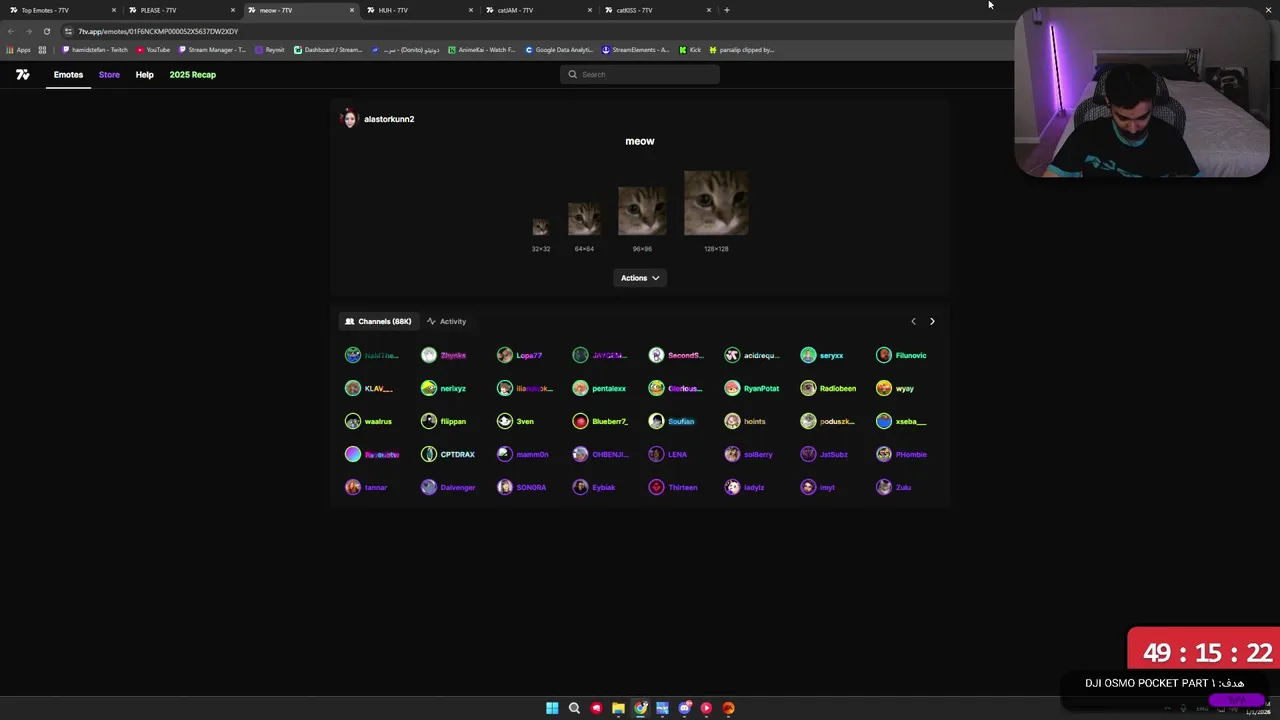
Task: Click the 96x96 meow emote preview
Action: [x=642, y=211]
